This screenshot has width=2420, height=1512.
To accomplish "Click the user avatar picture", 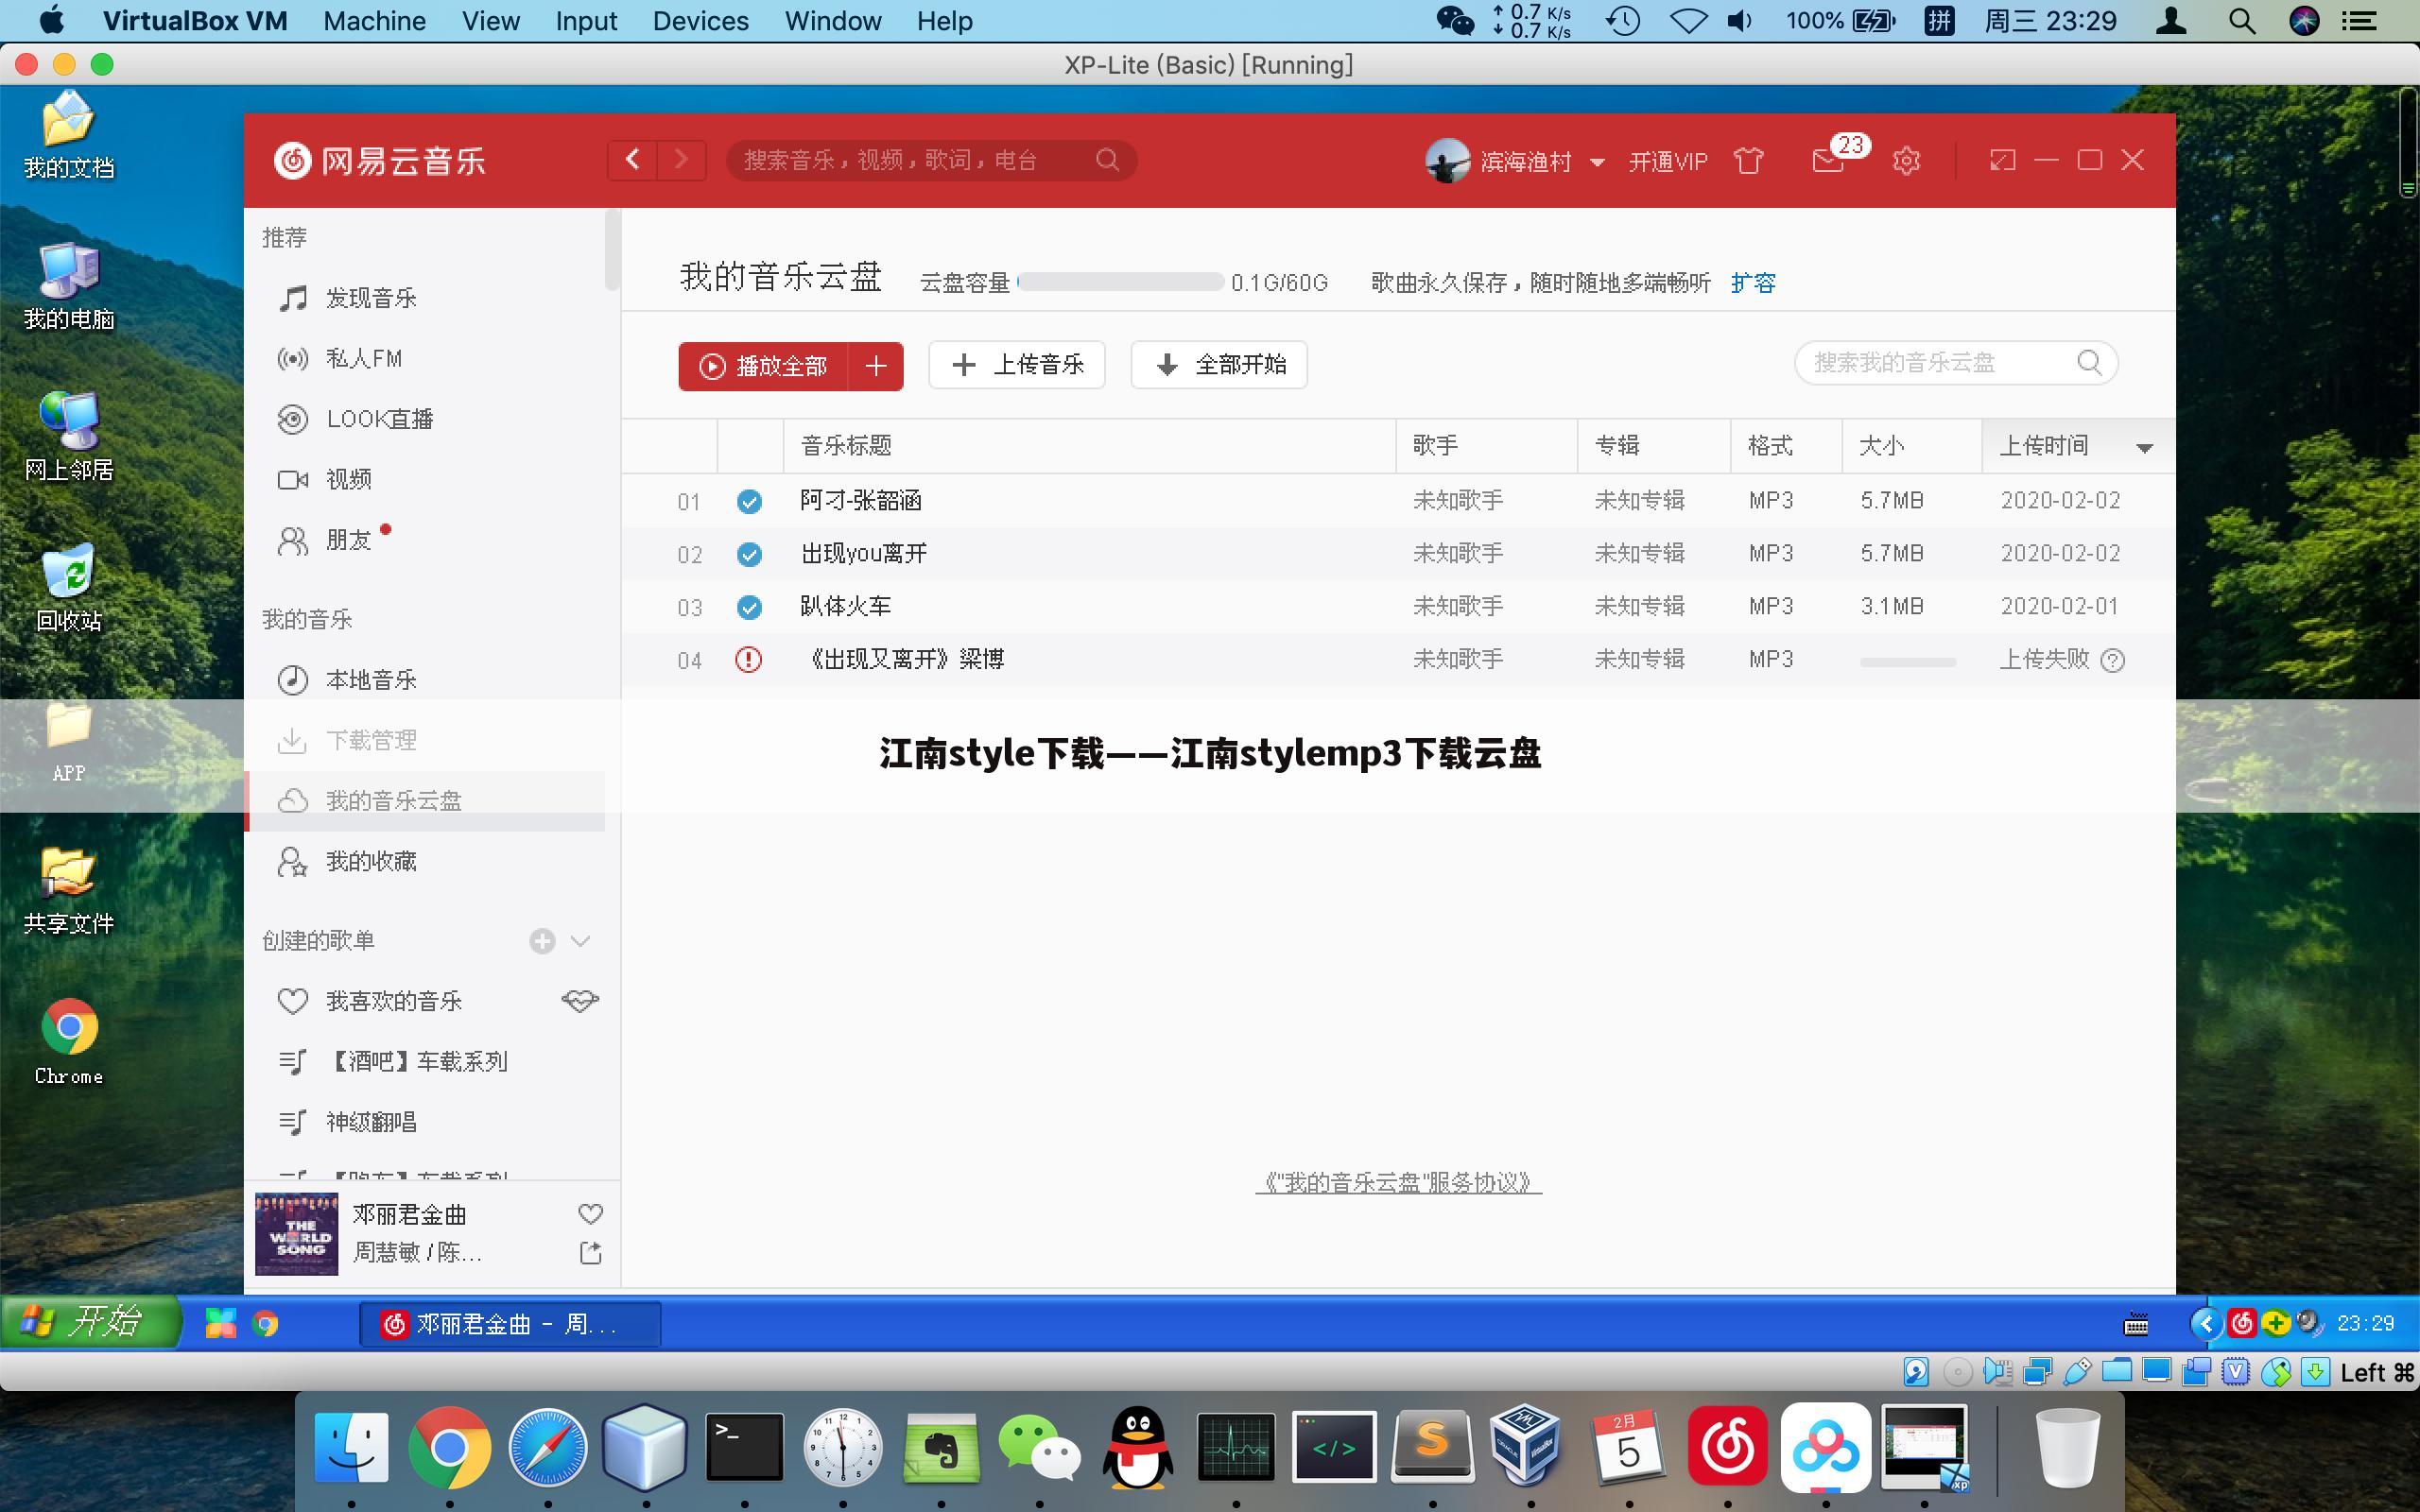I will (1446, 160).
